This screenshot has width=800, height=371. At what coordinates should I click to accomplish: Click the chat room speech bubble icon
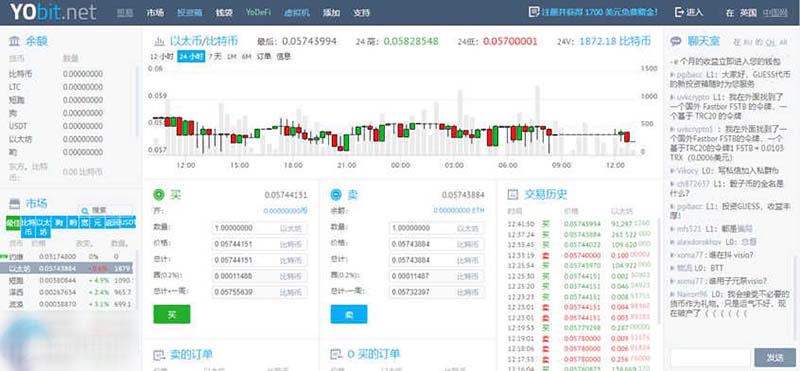click(x=676, y=41)
